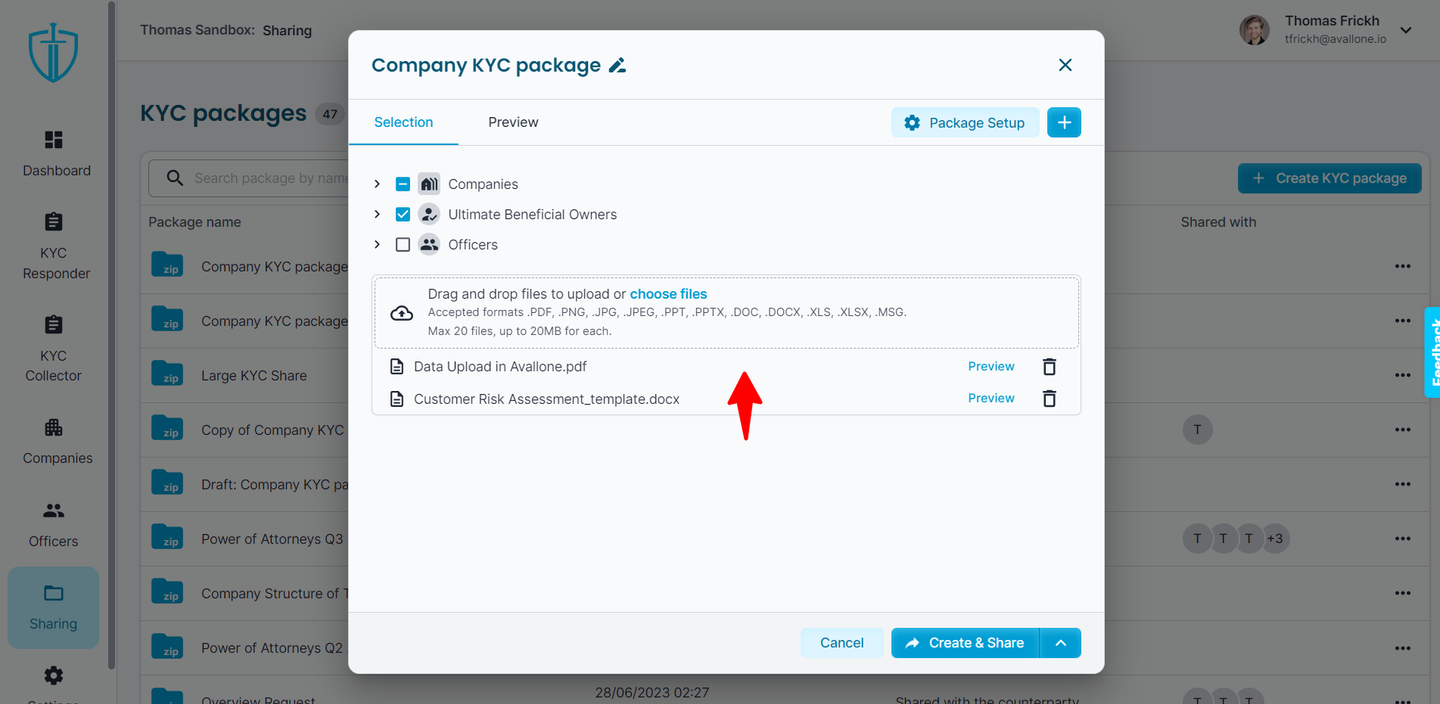Click Create KYC package button
The width and height of the screenshot is (1440, 704).
(1329, 178)
